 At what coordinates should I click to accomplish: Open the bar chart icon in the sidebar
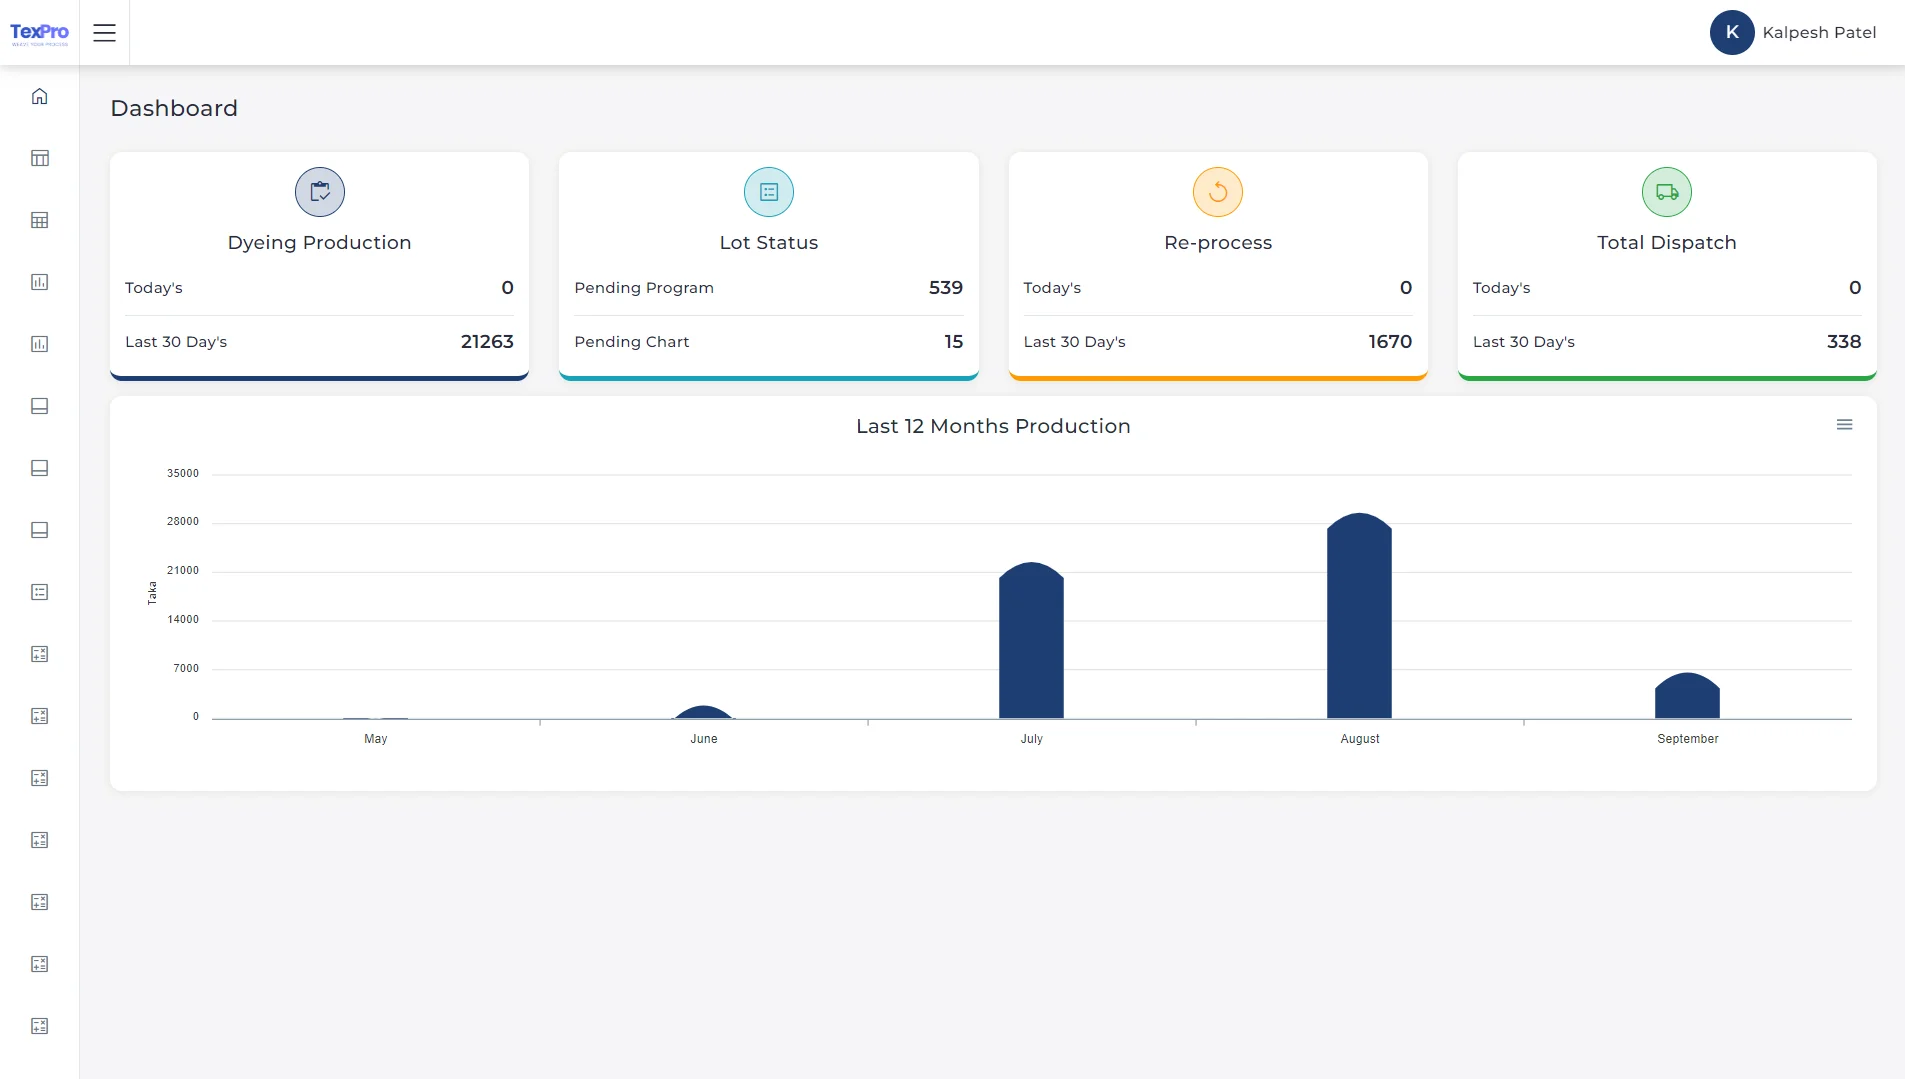(39, 282)
